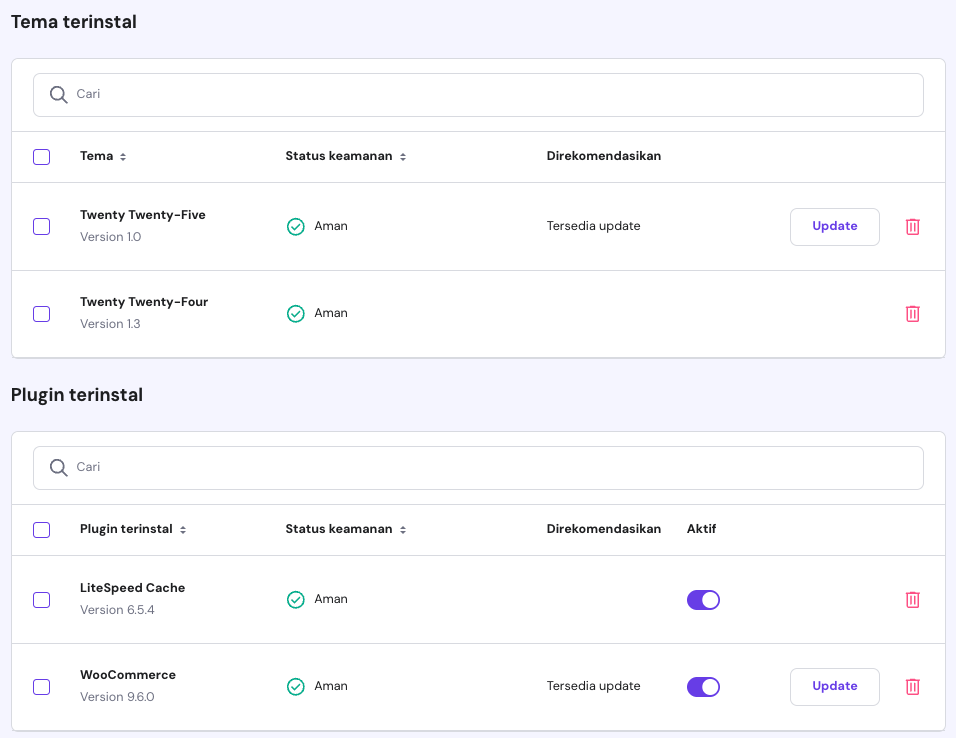
Task: Click the green Aman icon beside Twenty Twenty-Four
Action: 296,312
